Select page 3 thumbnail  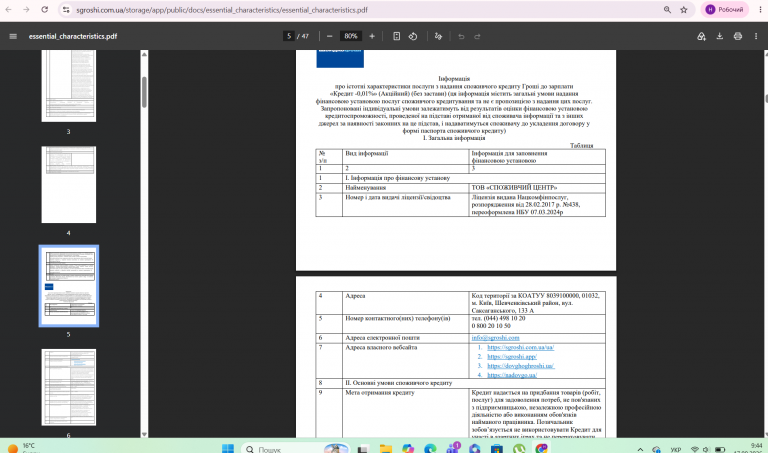pyautogui.click(x=69, y=85)
